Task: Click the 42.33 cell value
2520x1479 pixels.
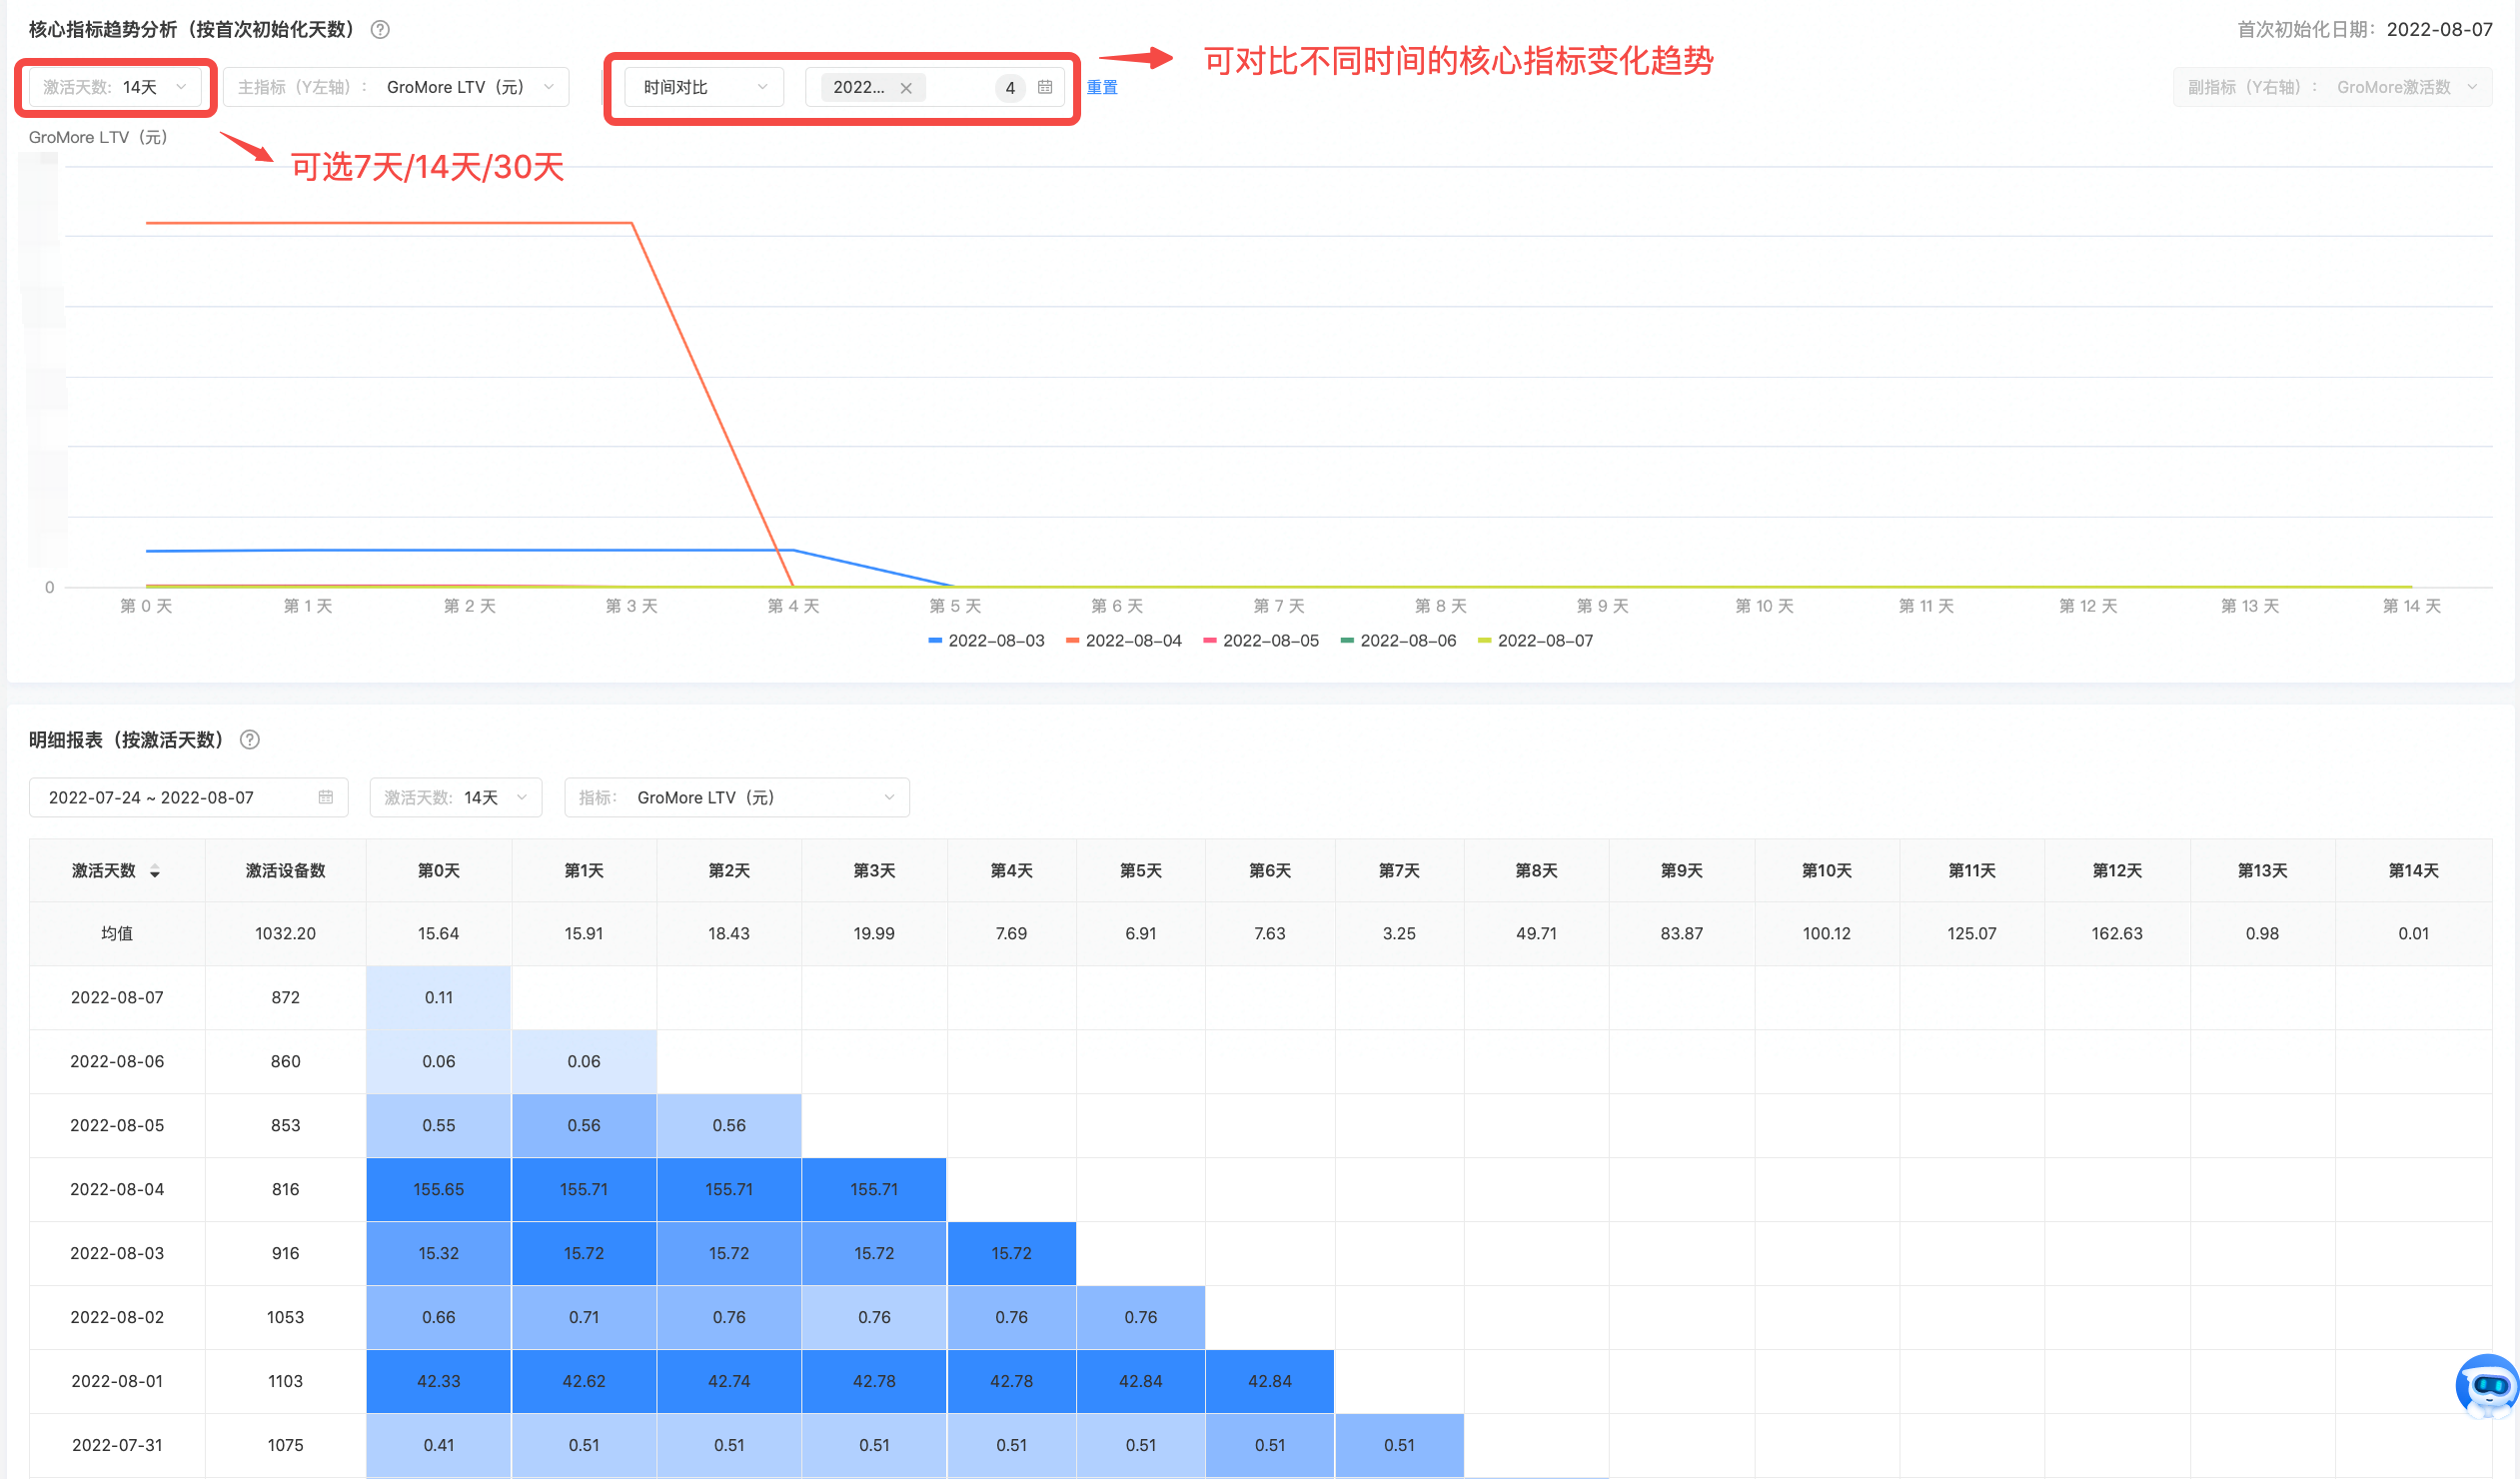Action: coord(438,1381)
